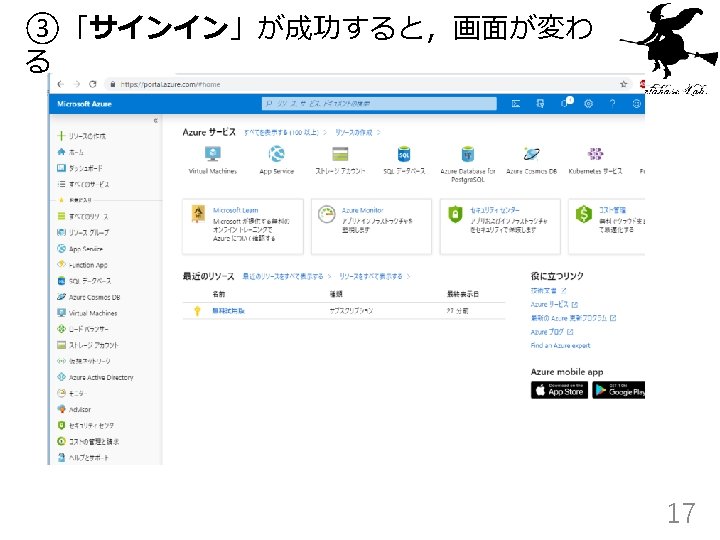720x540 pixels.
Task: Open the Azure Monitor card
Action: point(371,226)
